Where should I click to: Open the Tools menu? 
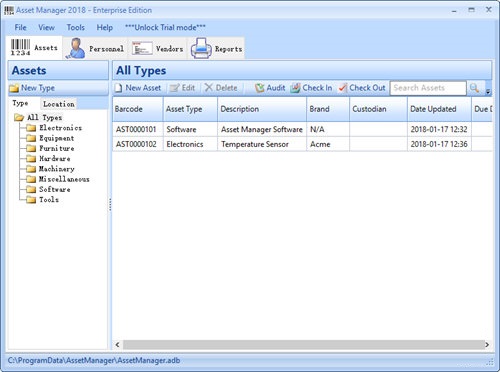point(75,27)
